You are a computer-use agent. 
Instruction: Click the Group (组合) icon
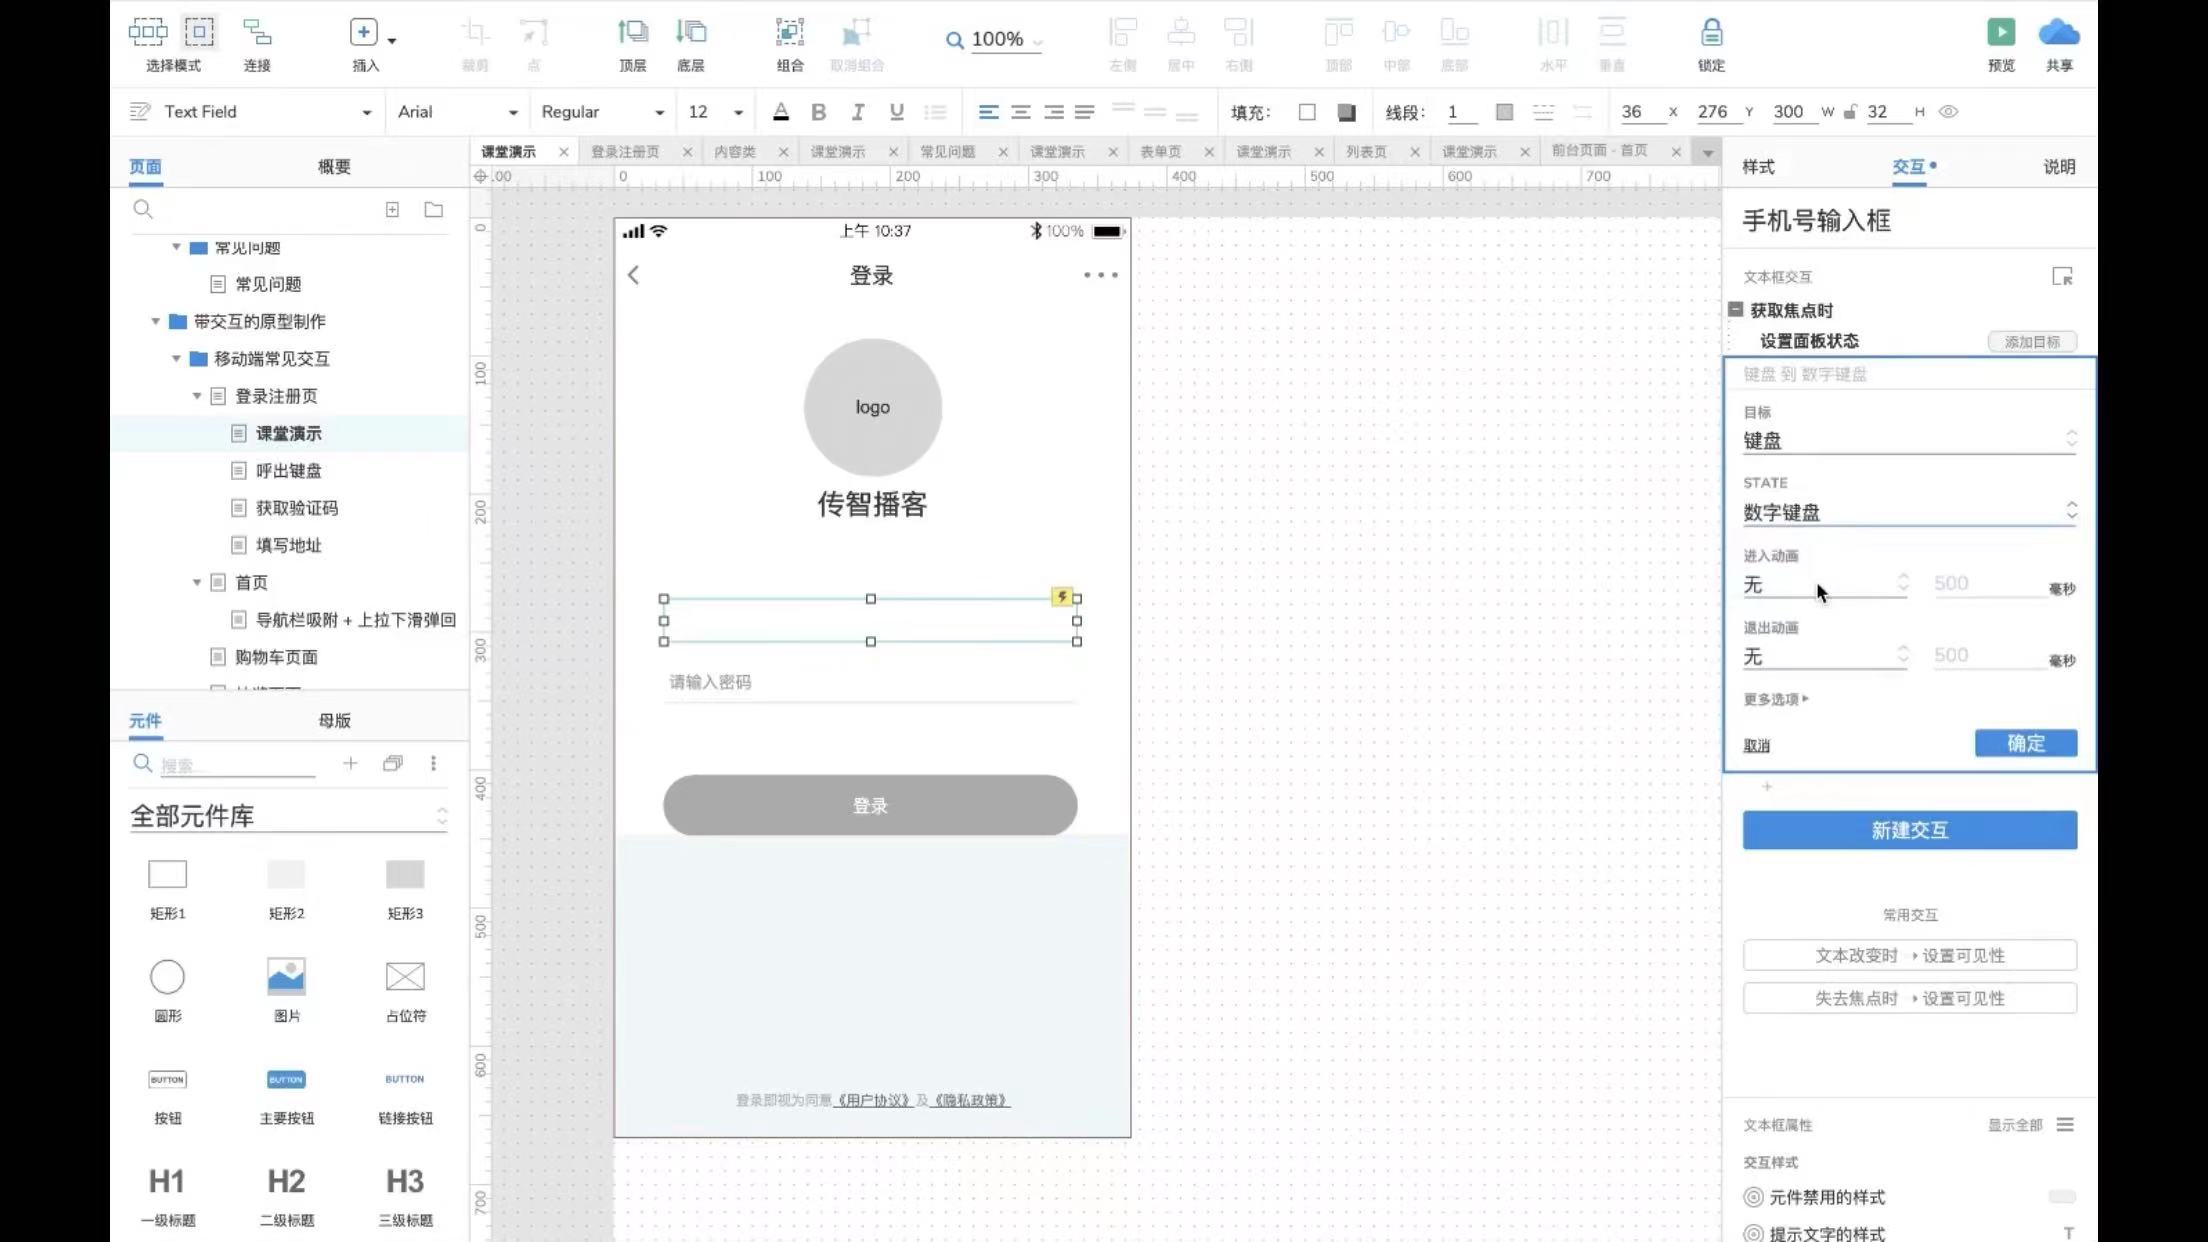click(x=789, y=33)
